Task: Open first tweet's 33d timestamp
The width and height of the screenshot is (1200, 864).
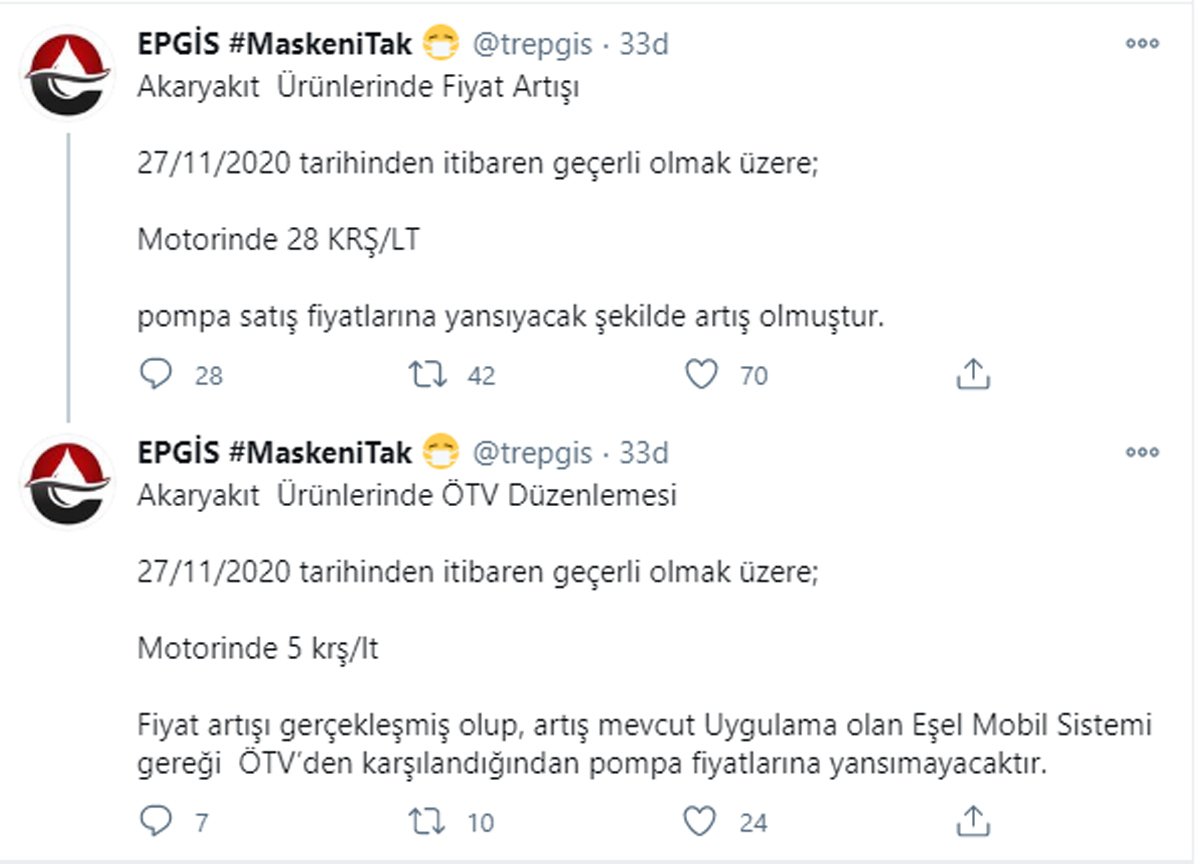Action: (x=643, y=44)
